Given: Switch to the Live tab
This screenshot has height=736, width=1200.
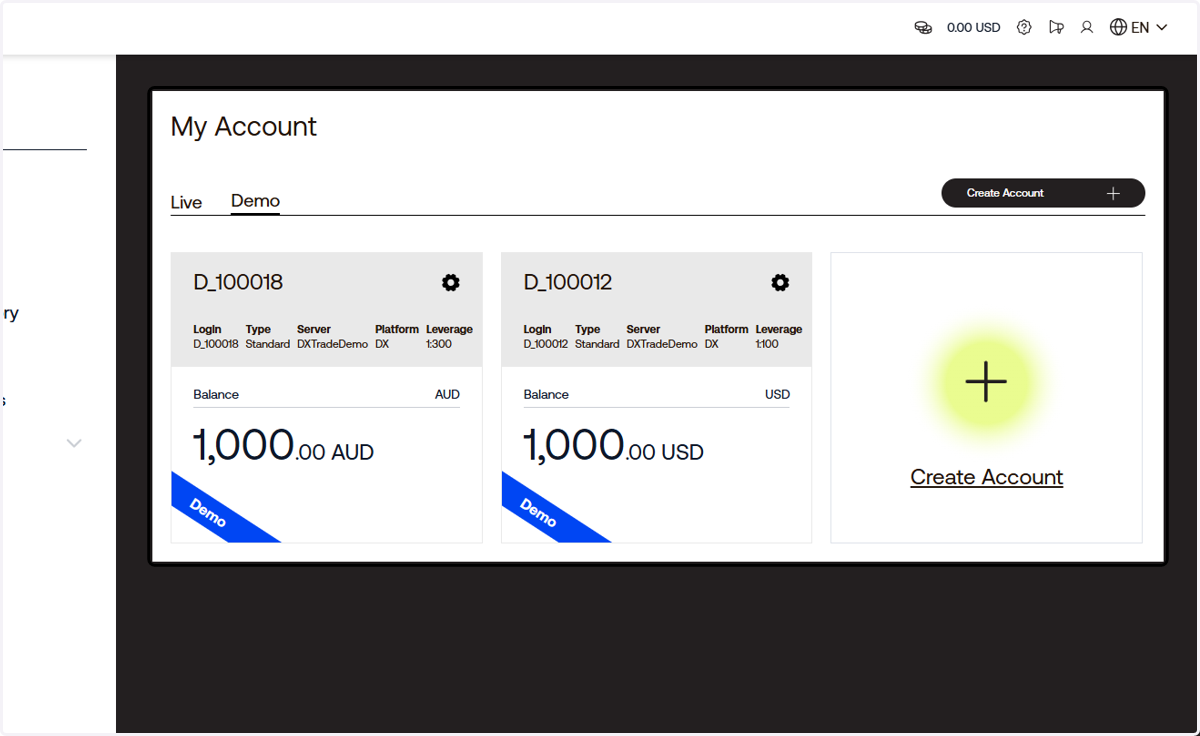Looking at the screenshot, I should pyautogui.click(x=186, y=202).
